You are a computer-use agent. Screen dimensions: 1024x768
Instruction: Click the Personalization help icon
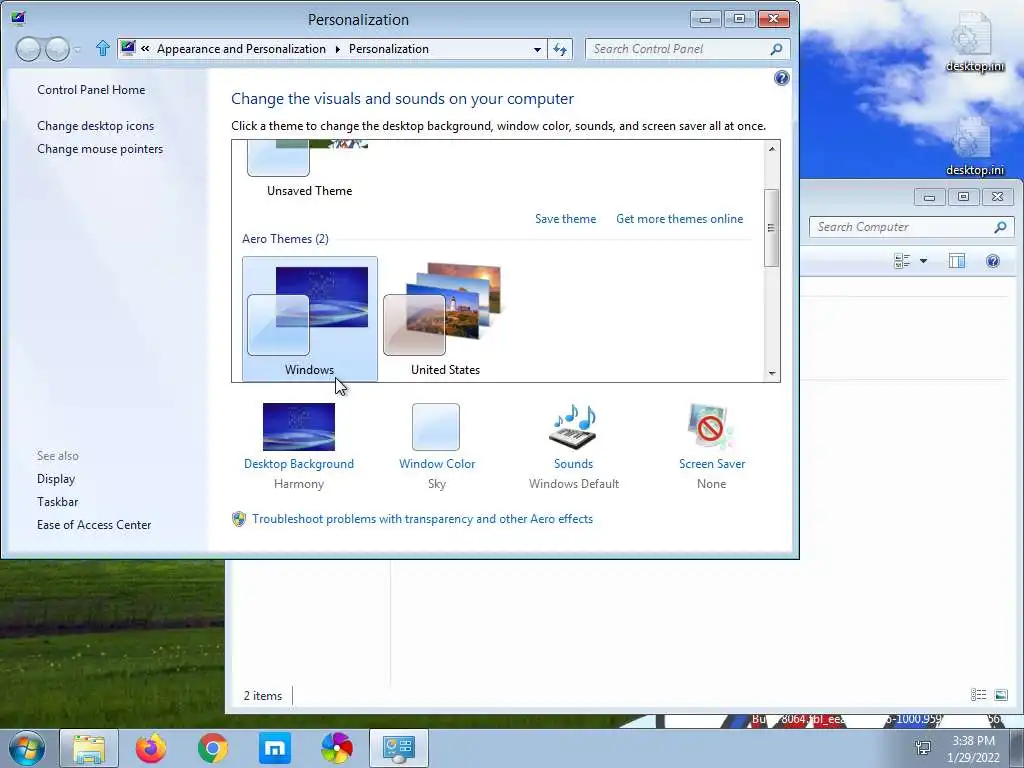[781, 78]
